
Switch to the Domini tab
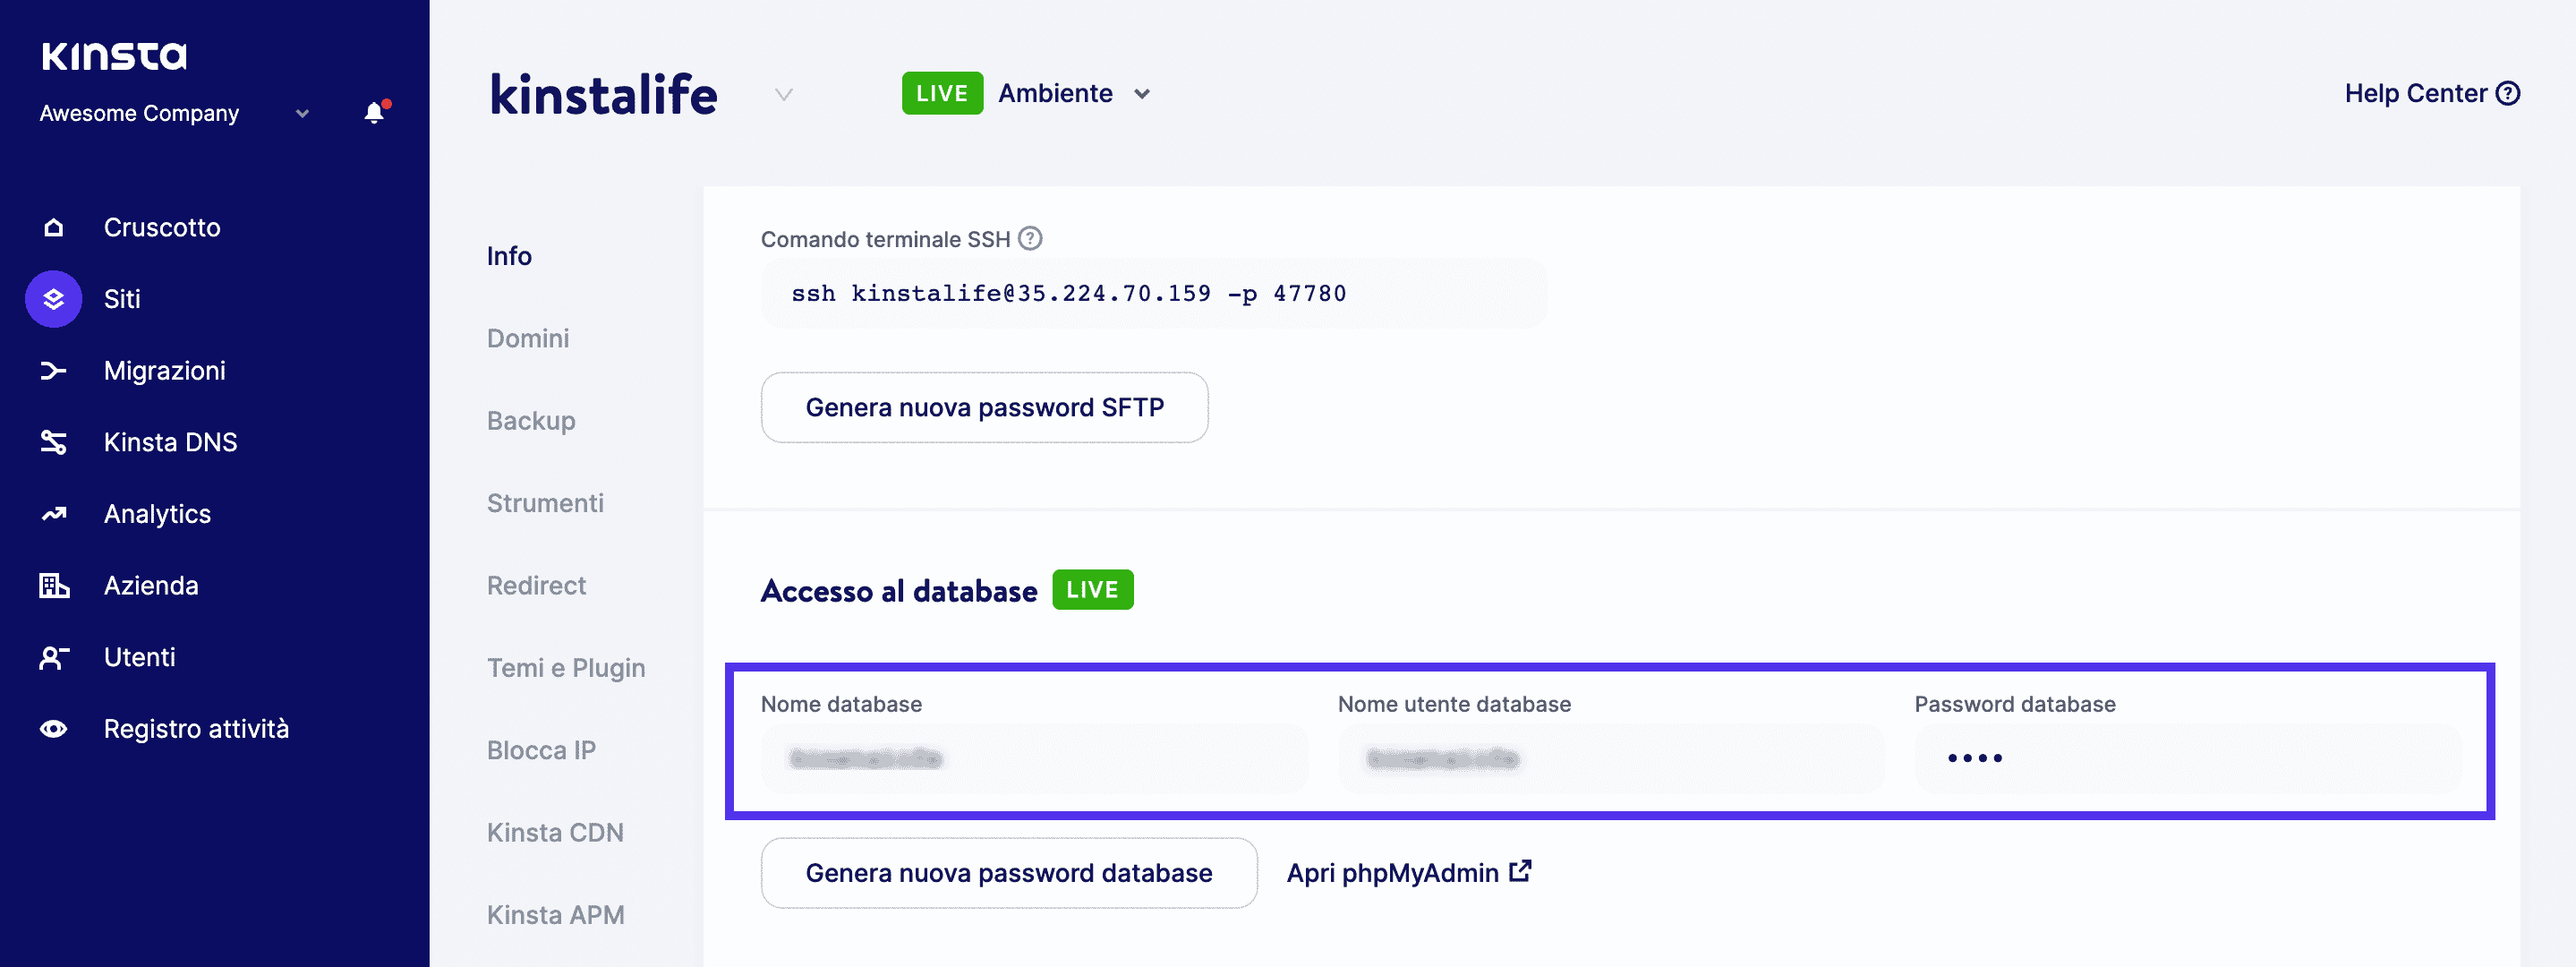click(528, 338)
